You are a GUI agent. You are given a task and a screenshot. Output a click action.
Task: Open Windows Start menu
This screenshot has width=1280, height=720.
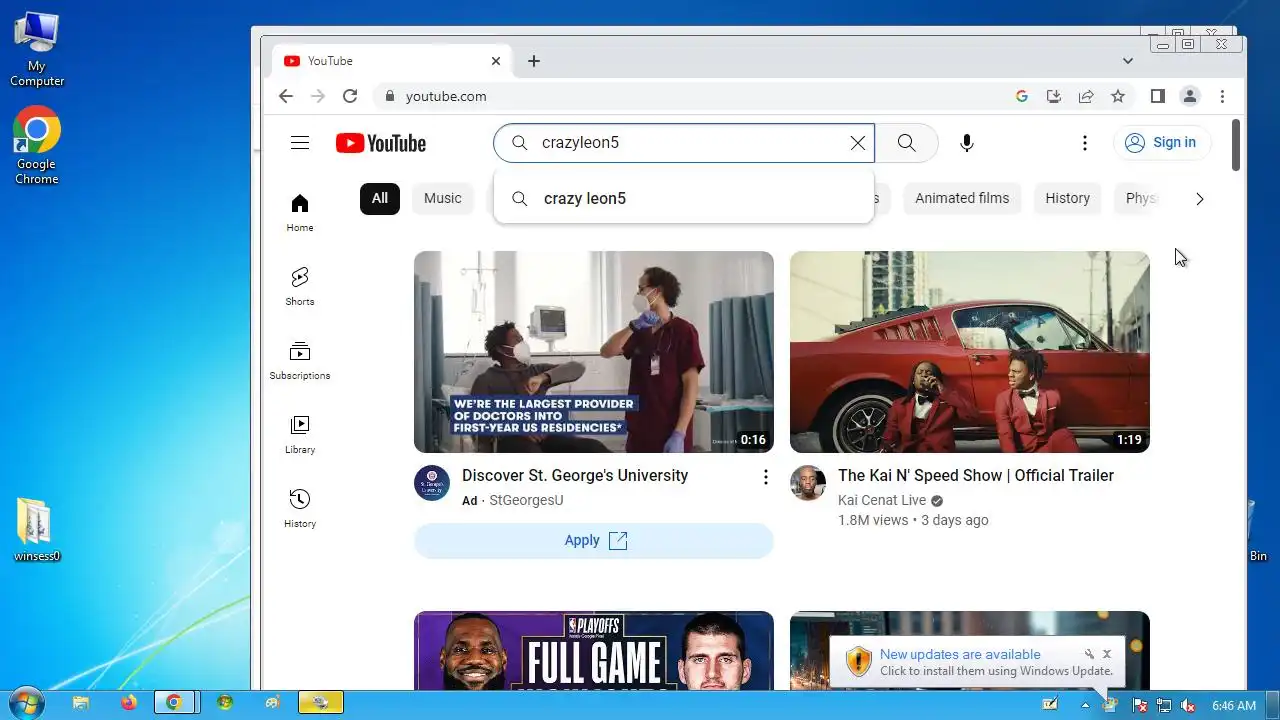pyautogui.click(x=25, y=703)
